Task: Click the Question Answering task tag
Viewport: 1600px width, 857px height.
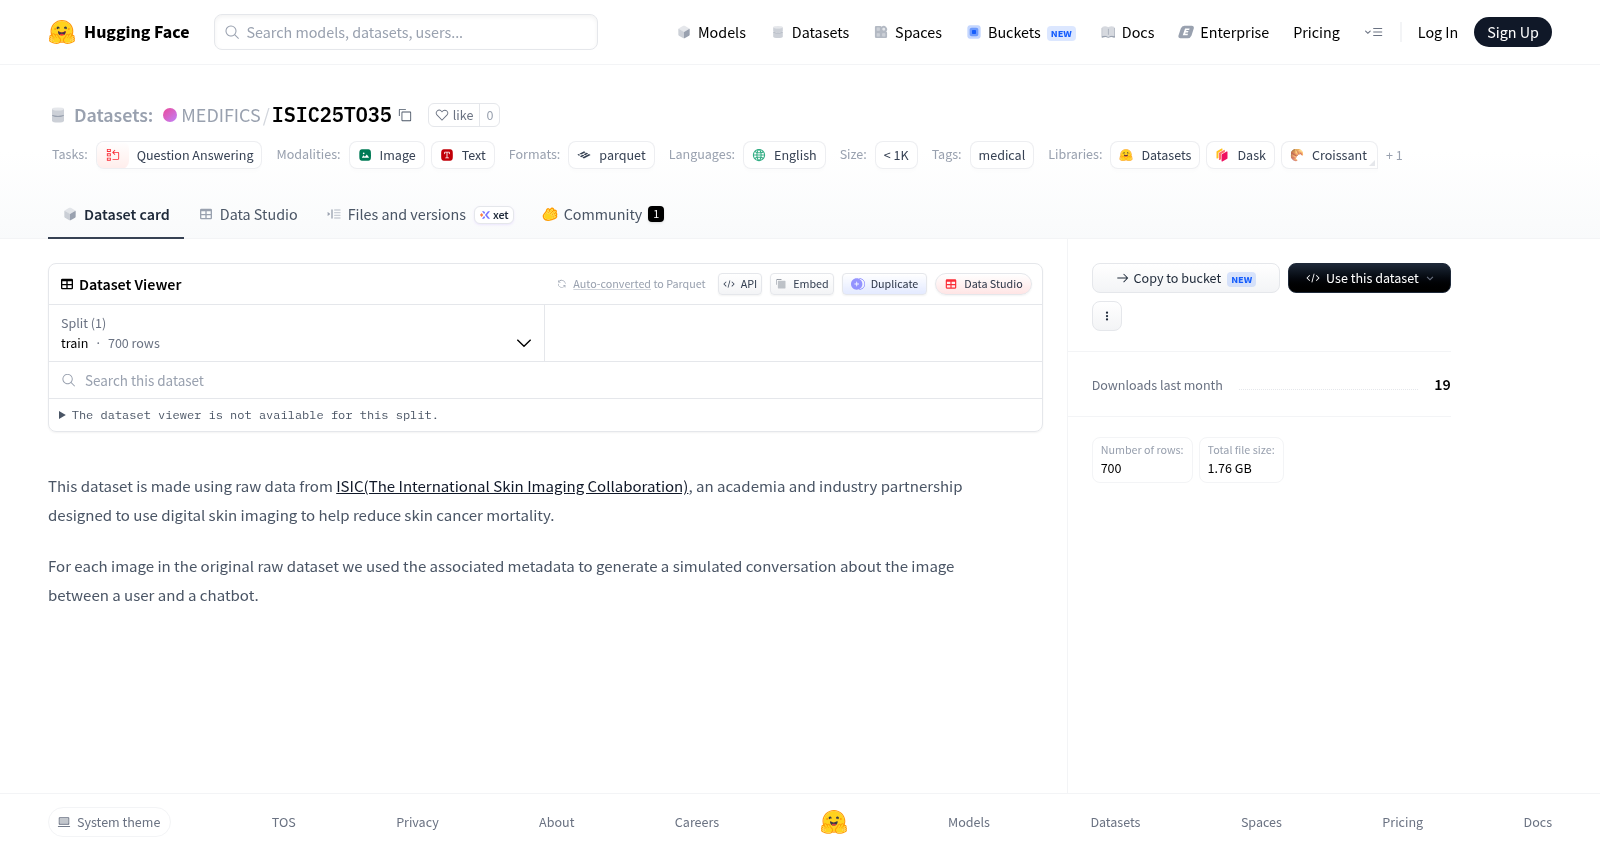Action: coord(179,155)
